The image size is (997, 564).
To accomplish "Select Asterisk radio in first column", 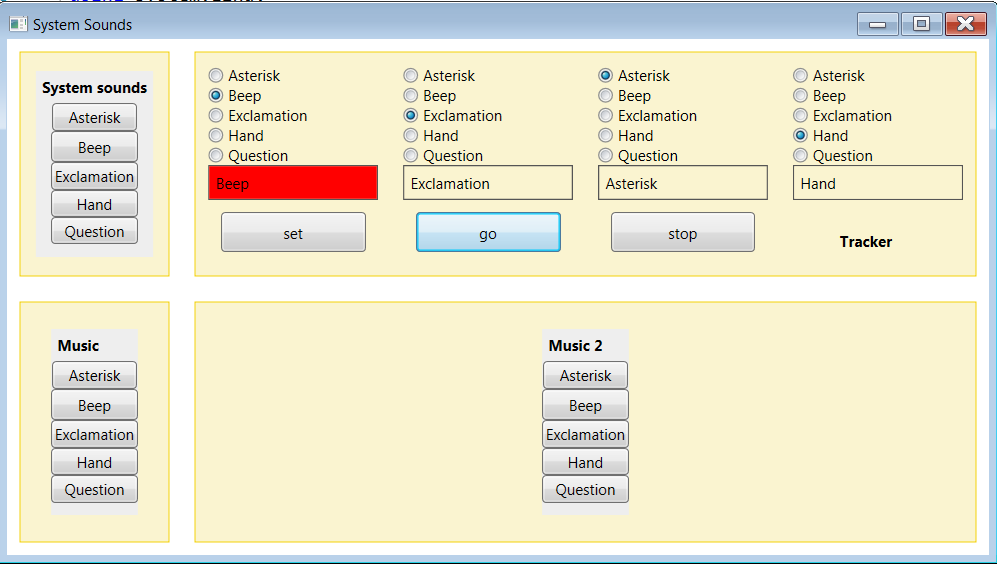I will click(216, 76).
